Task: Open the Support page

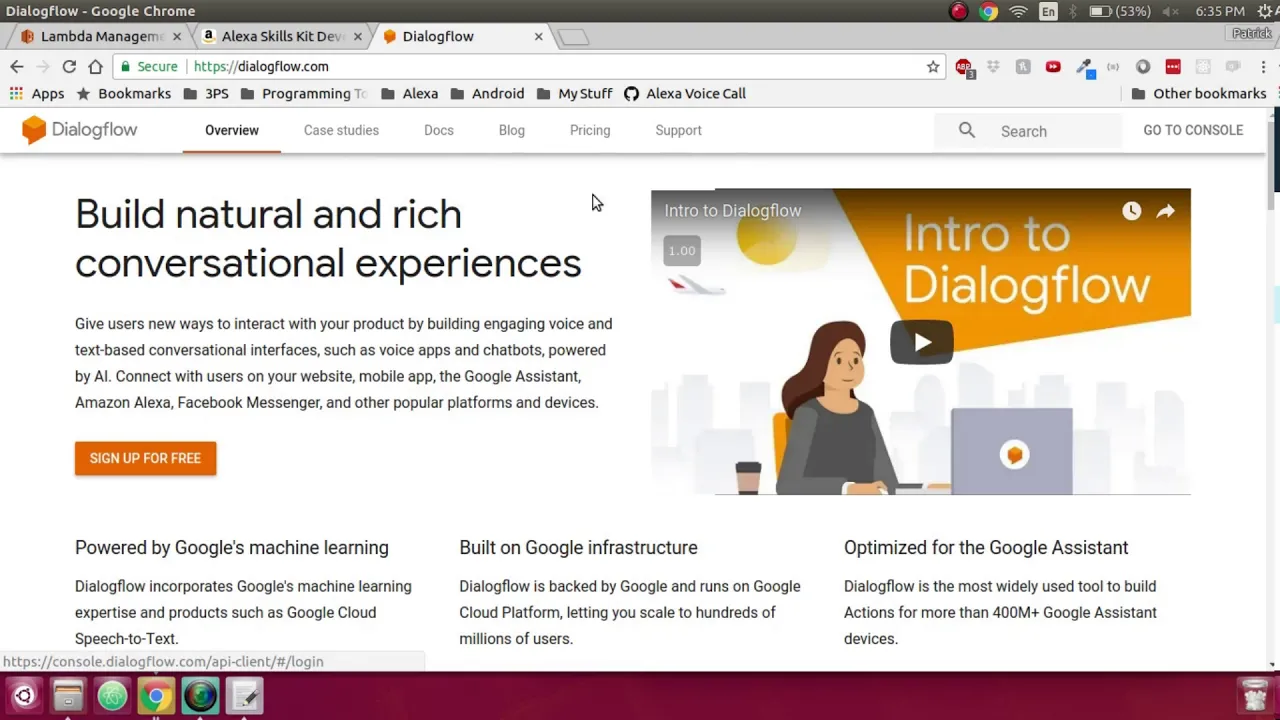Action: 678,130
